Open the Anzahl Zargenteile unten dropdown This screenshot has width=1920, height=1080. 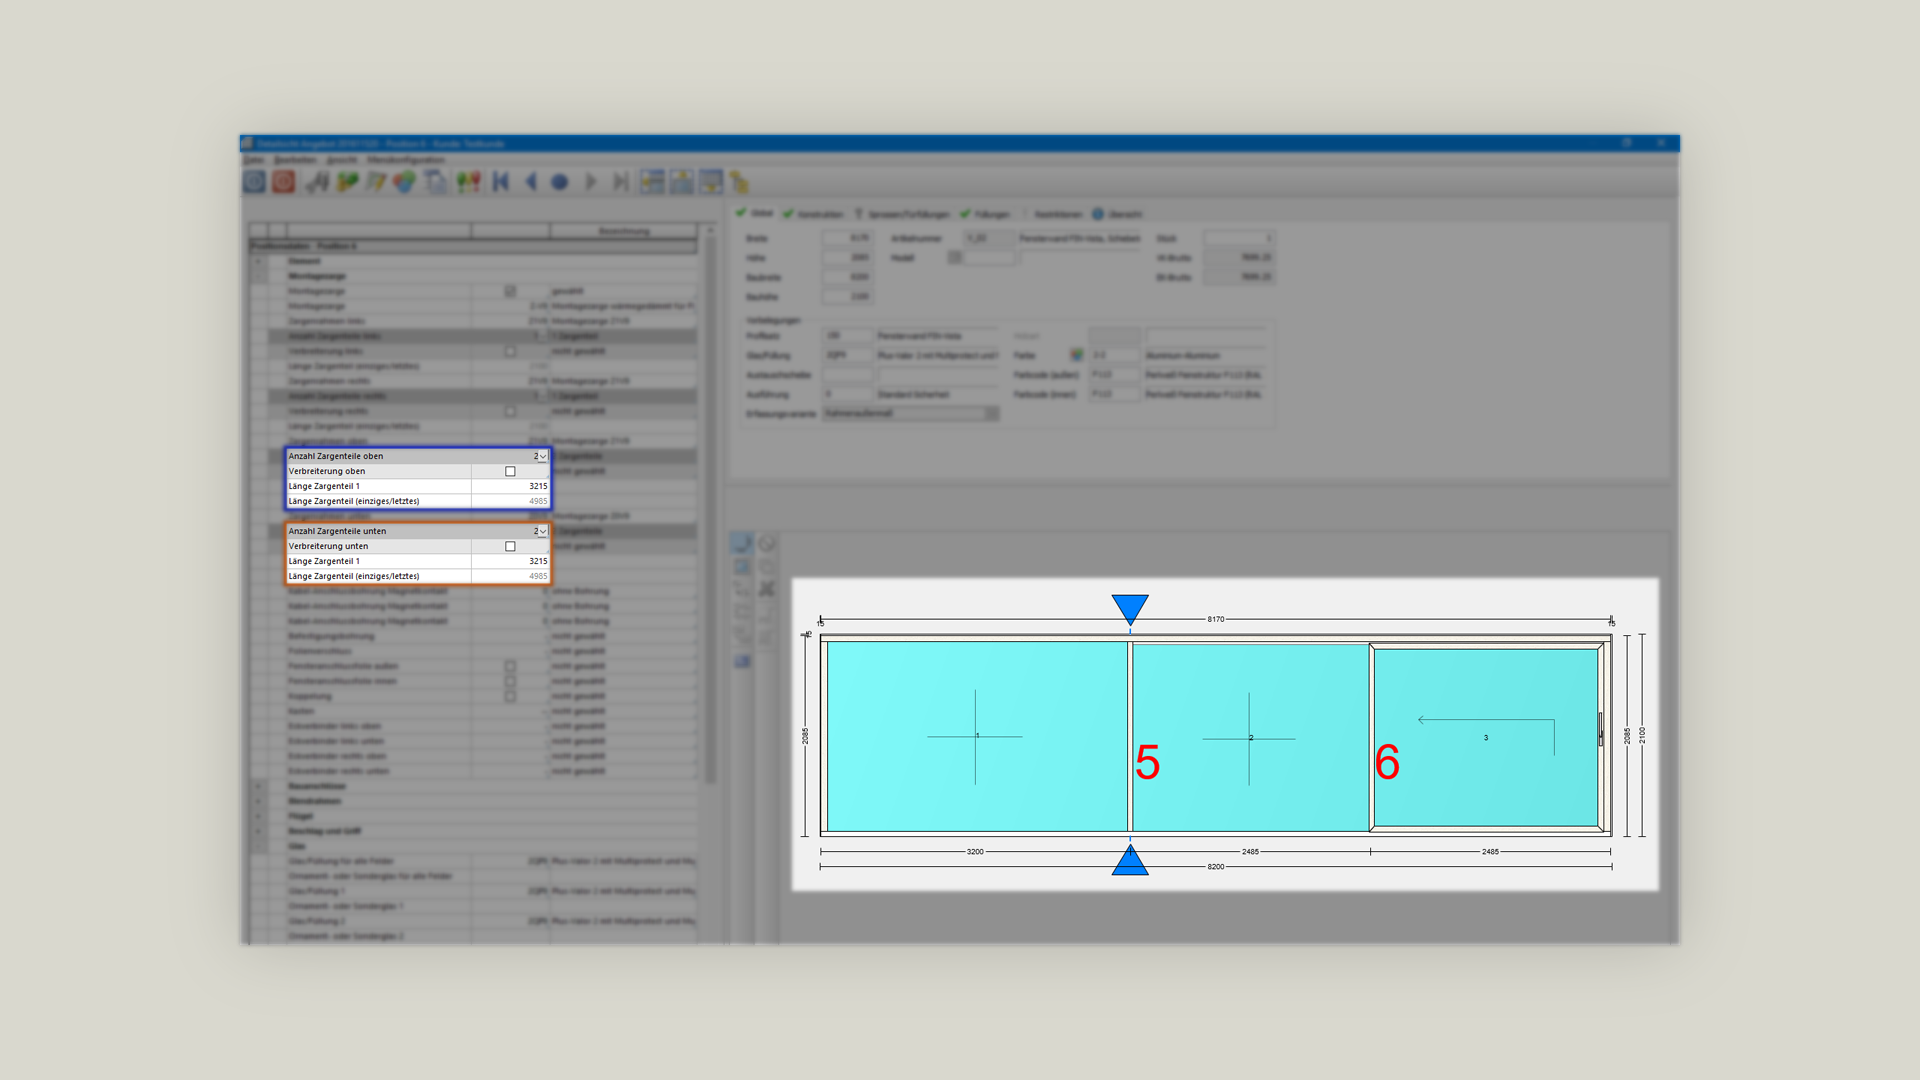click(542, 531)
